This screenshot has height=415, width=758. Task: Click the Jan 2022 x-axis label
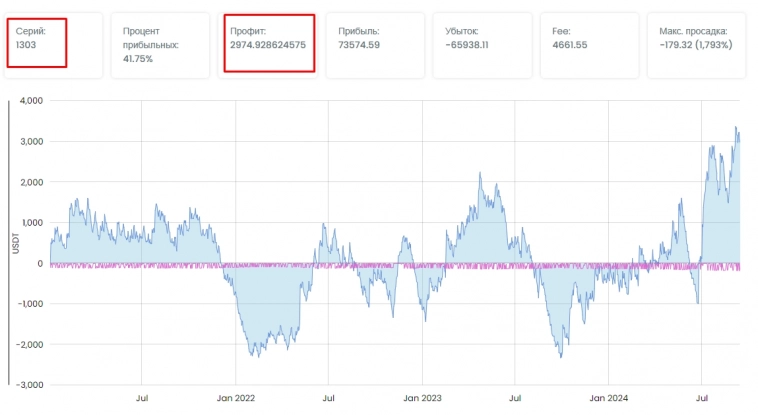[x=236, y=398]
